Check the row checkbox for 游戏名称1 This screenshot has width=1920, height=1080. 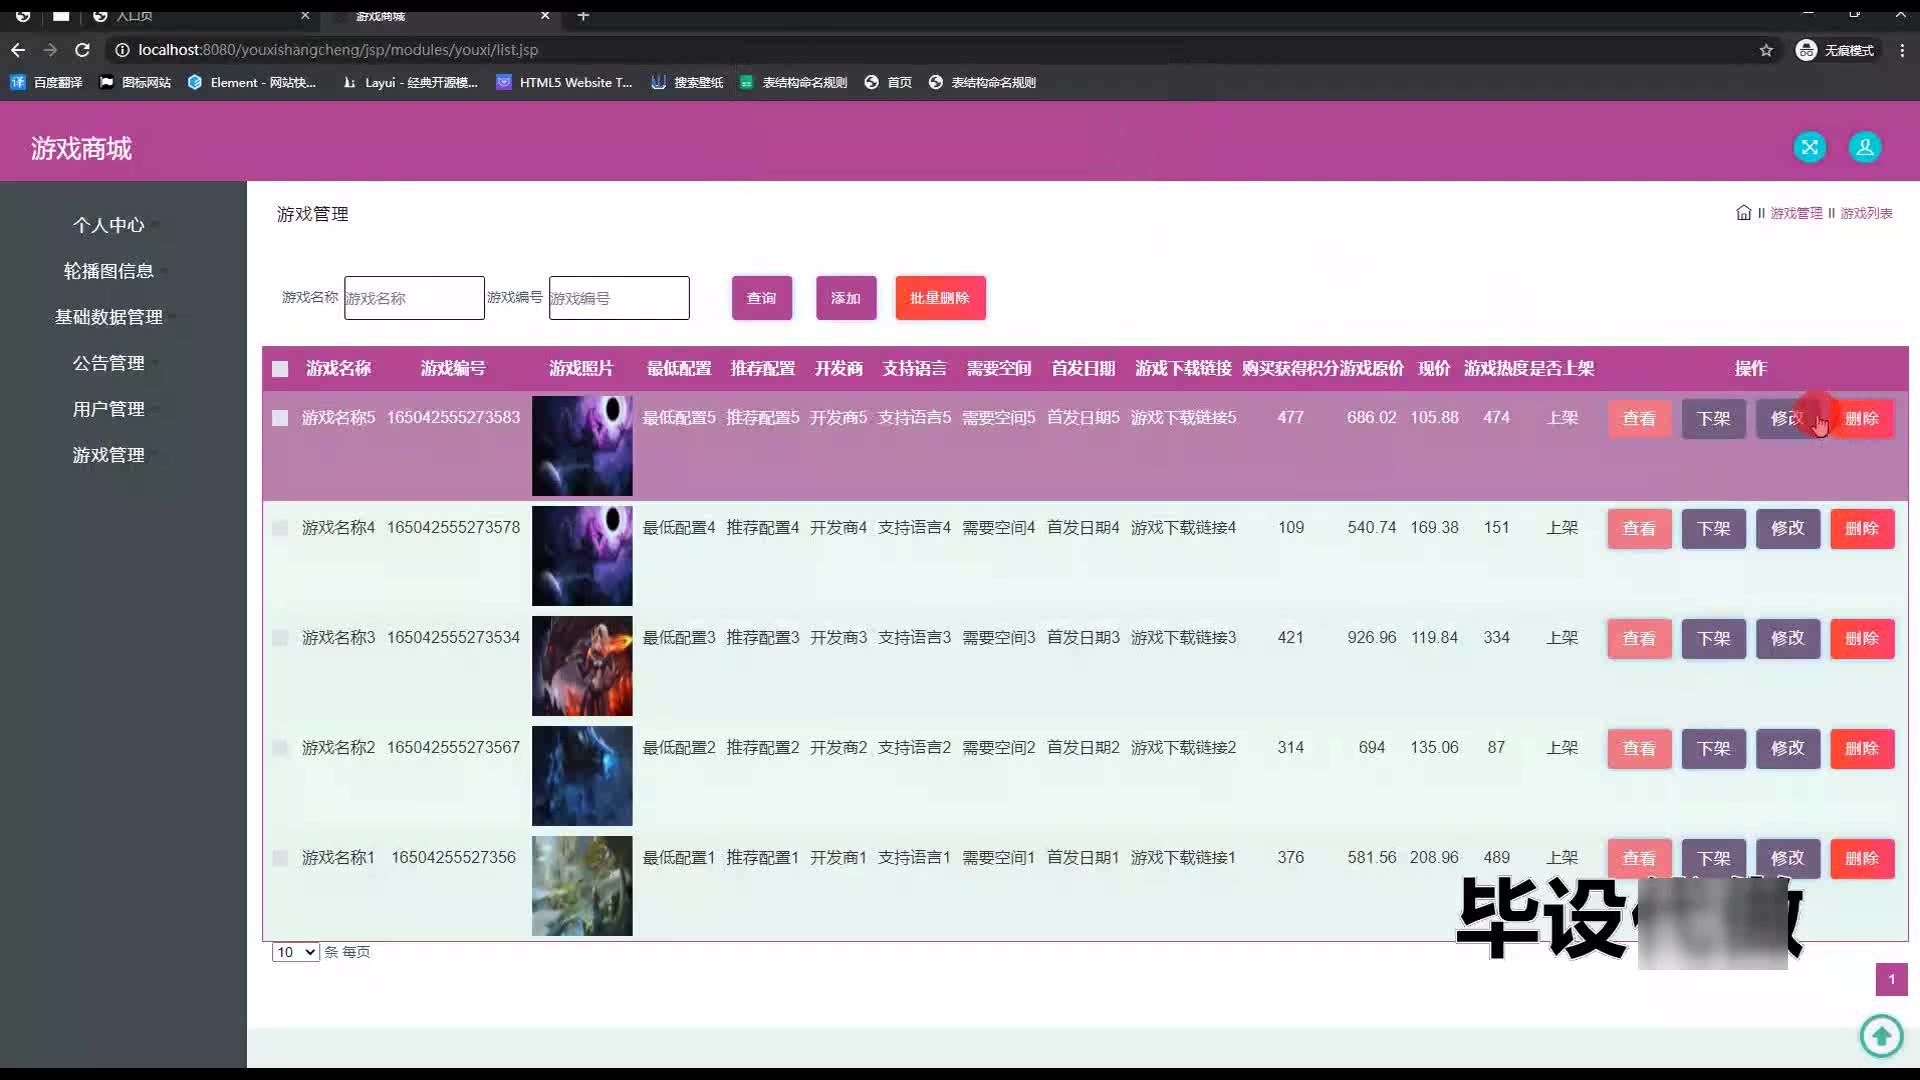(280, 858)
